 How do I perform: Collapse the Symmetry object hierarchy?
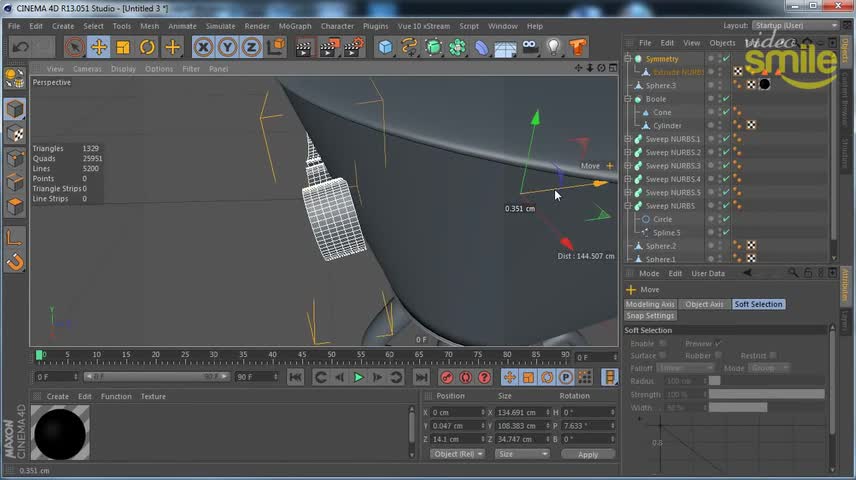(x=628, y=59)
